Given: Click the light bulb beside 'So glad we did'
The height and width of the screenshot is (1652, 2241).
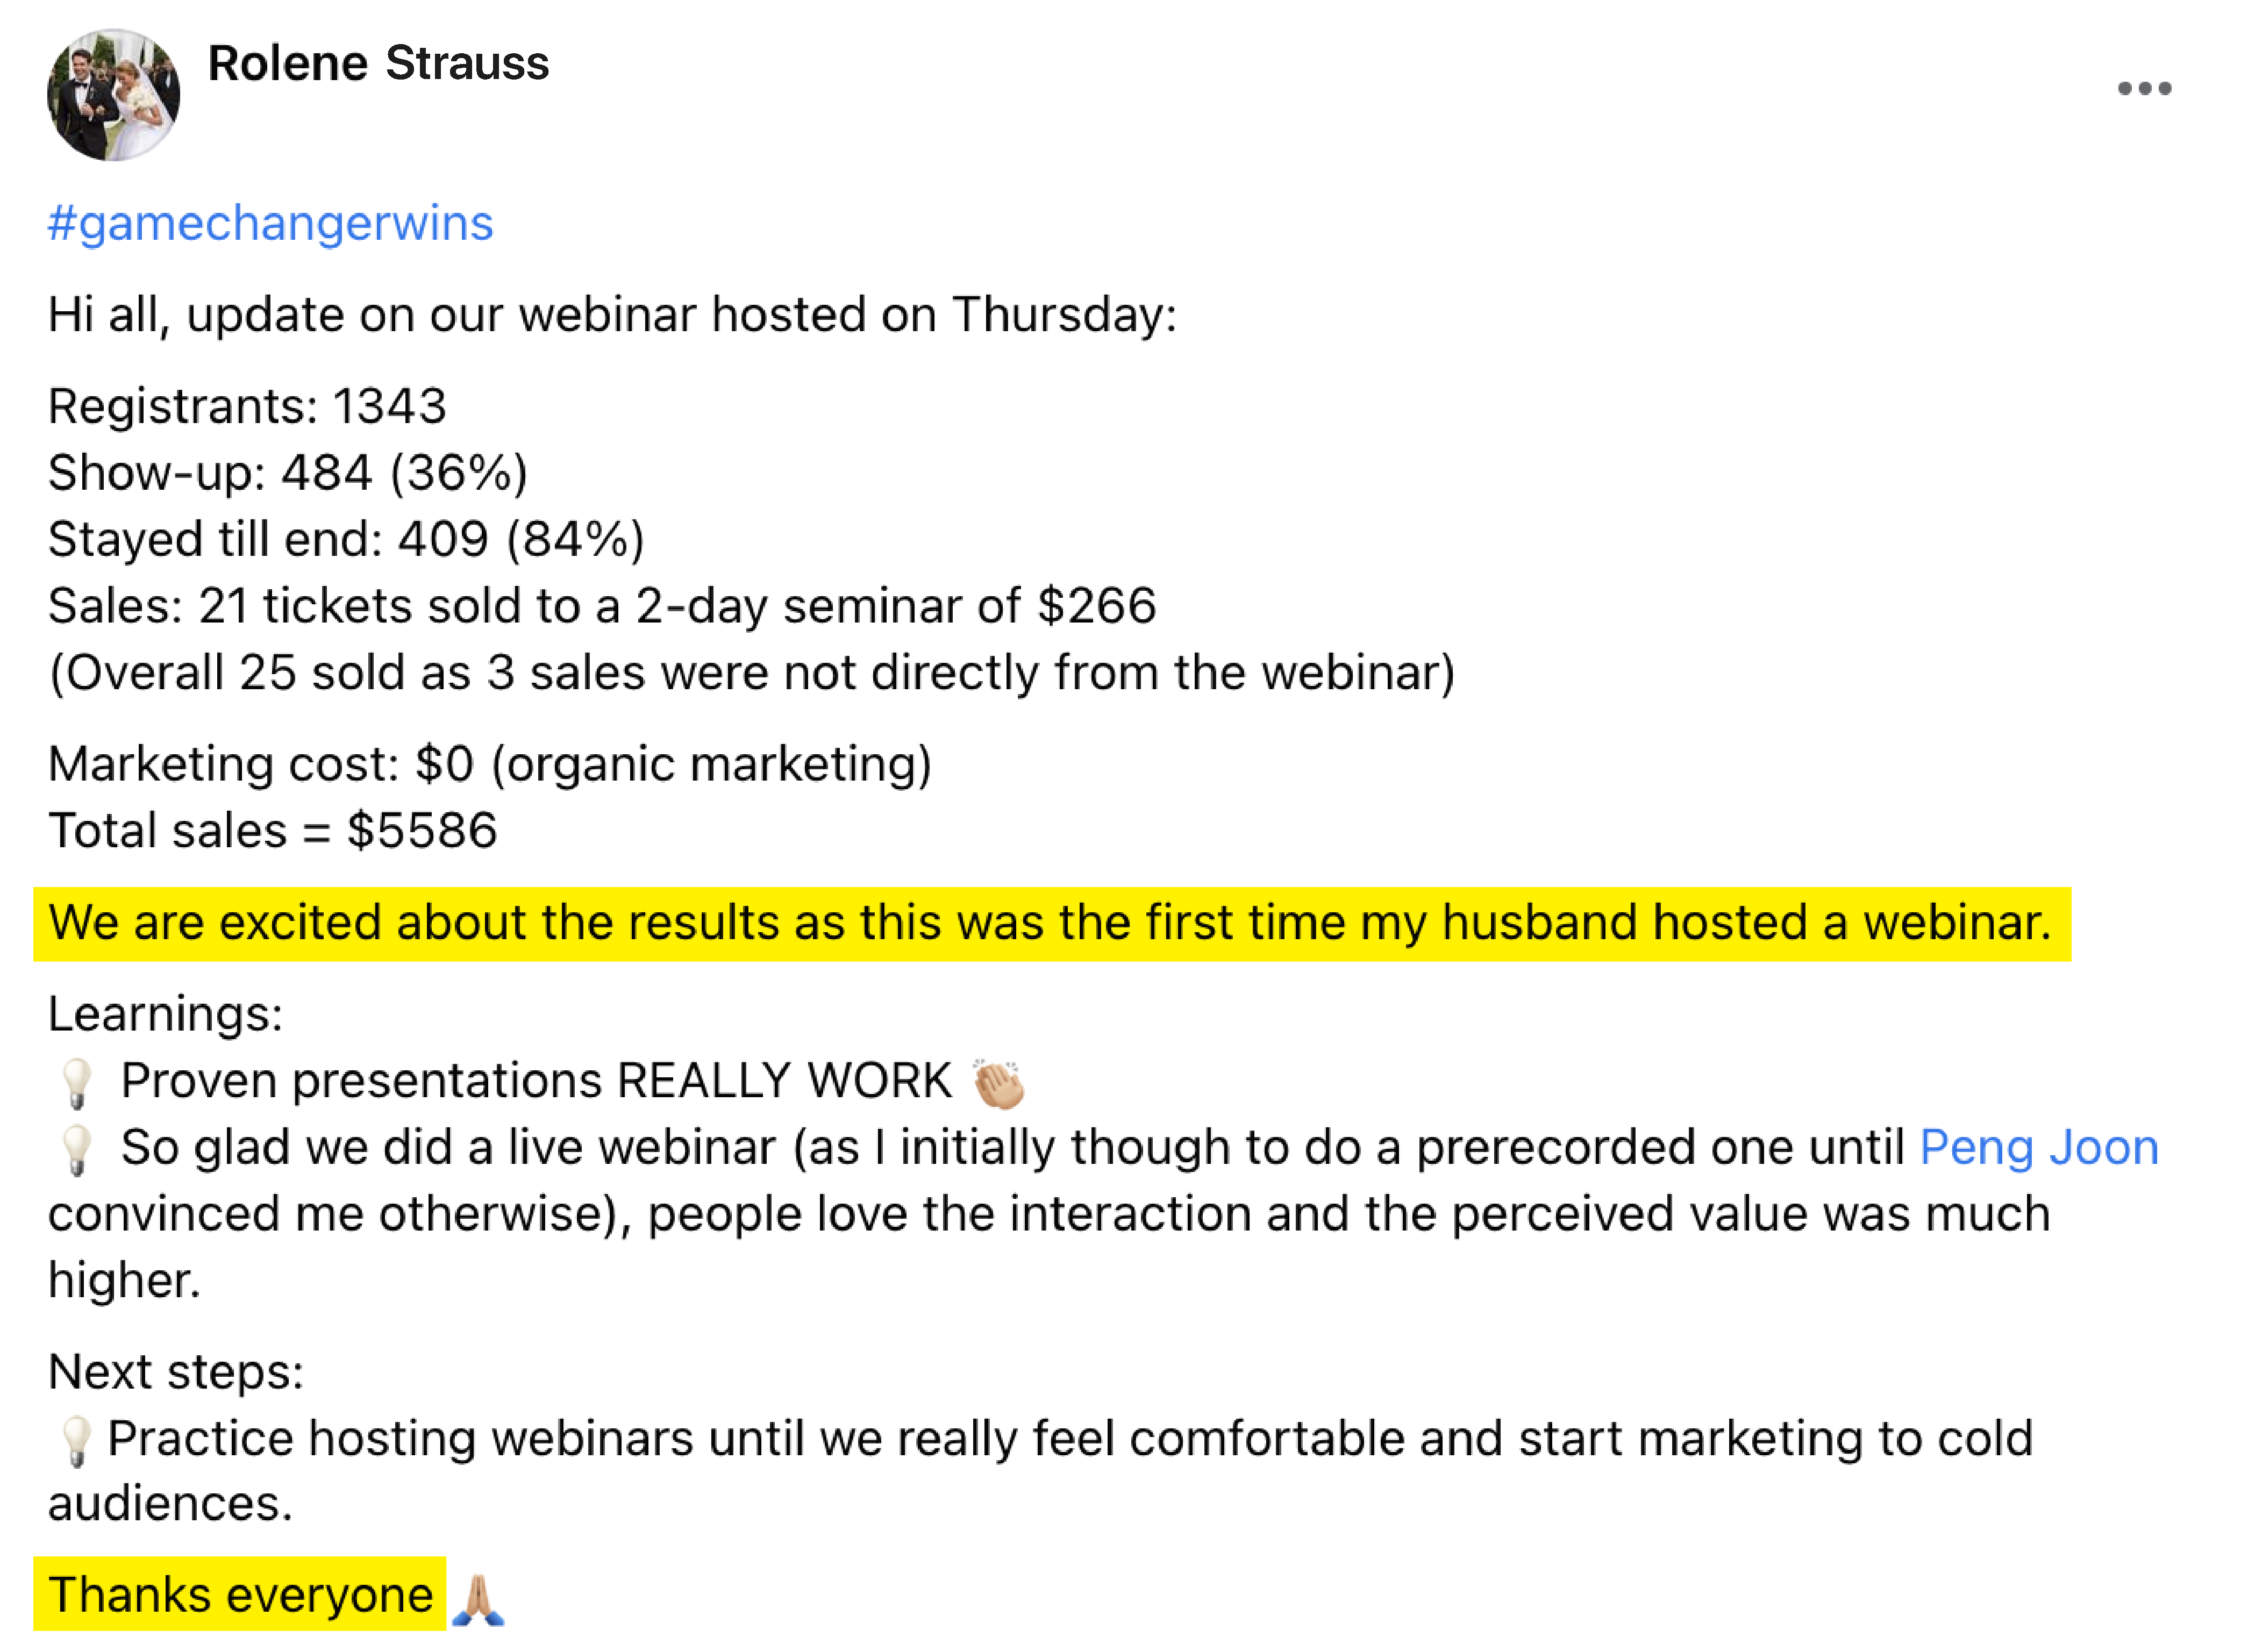Looking at the screenshot, I should (x=76, y=1149).
